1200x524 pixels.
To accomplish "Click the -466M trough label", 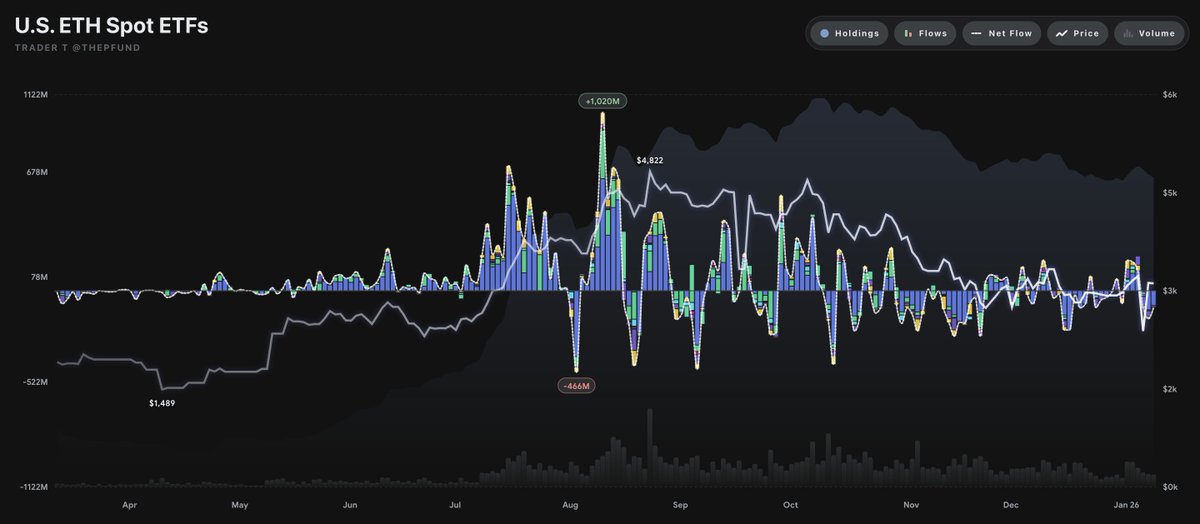I will click(x=577, y=385).
